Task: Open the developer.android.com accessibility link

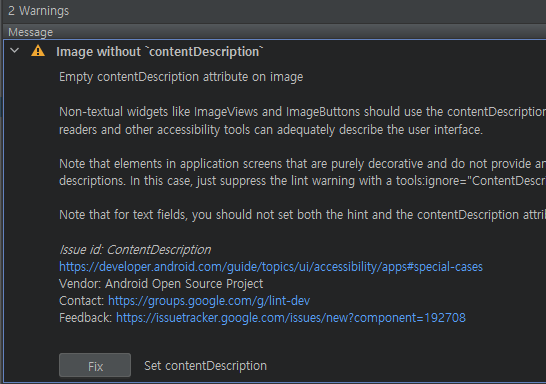Action: (271, 267)
